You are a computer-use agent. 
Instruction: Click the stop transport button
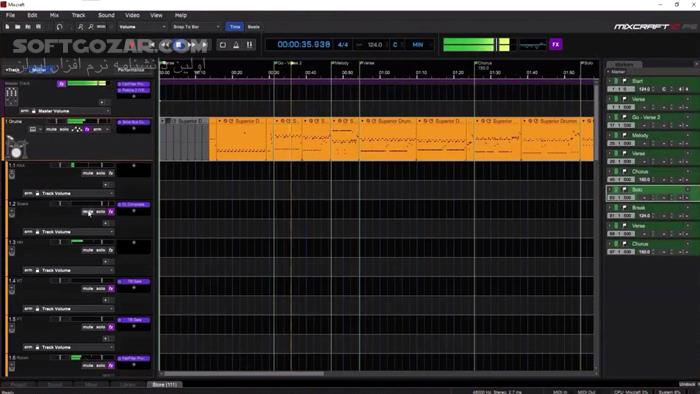pos(179,45)
